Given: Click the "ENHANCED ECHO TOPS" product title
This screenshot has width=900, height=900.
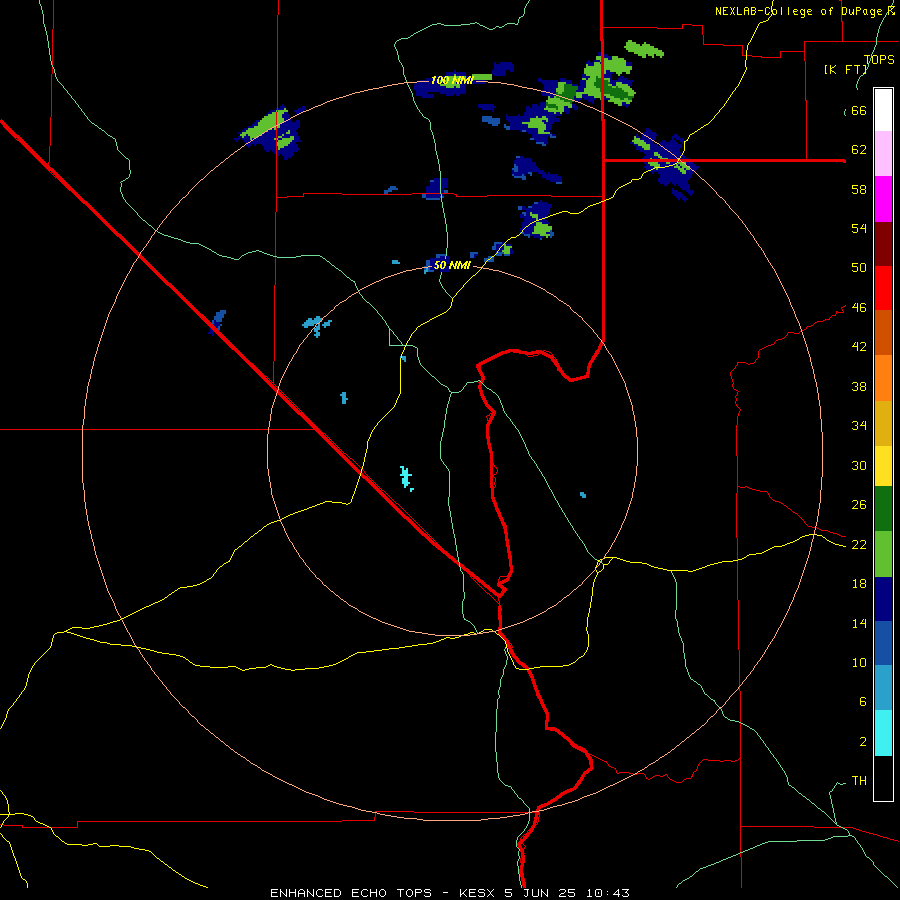Looking at the screenshot, I should click(351, 893).
